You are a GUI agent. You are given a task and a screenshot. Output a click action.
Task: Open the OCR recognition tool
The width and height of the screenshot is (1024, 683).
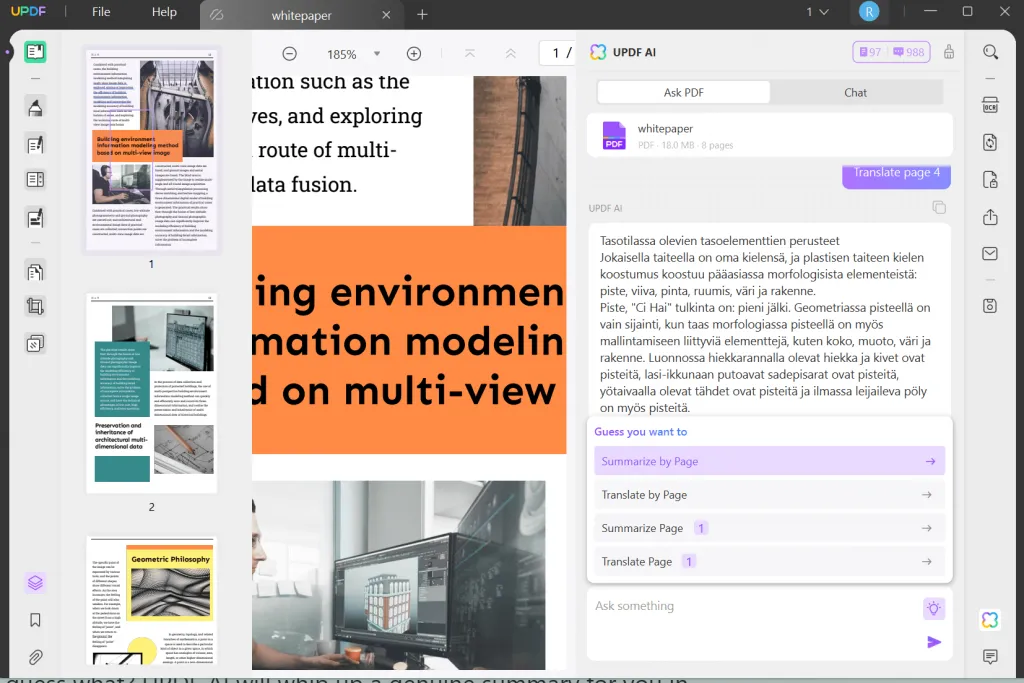990,105
